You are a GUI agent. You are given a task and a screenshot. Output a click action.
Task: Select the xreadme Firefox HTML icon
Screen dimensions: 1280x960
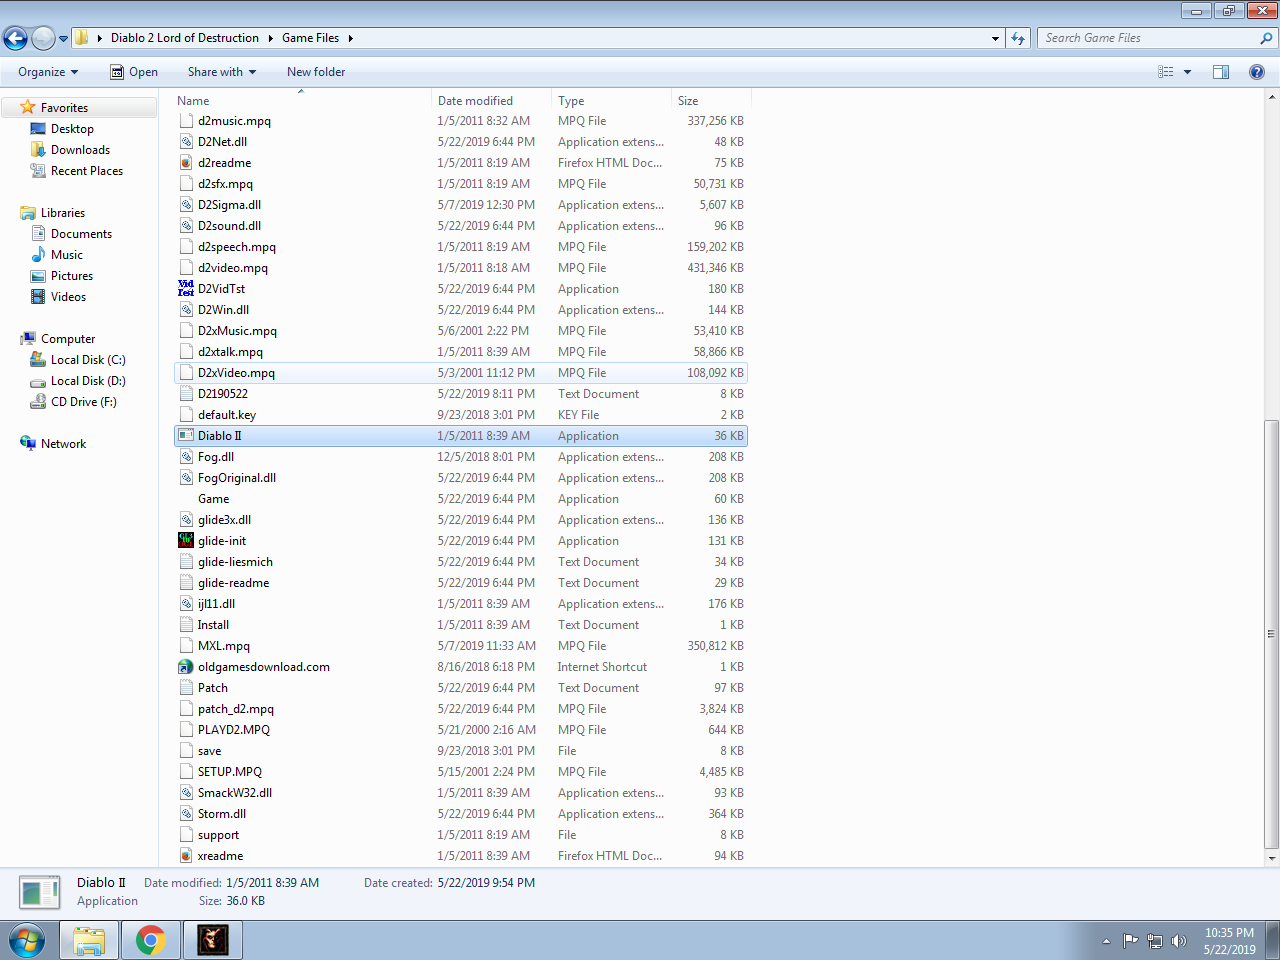coord(186,856)
